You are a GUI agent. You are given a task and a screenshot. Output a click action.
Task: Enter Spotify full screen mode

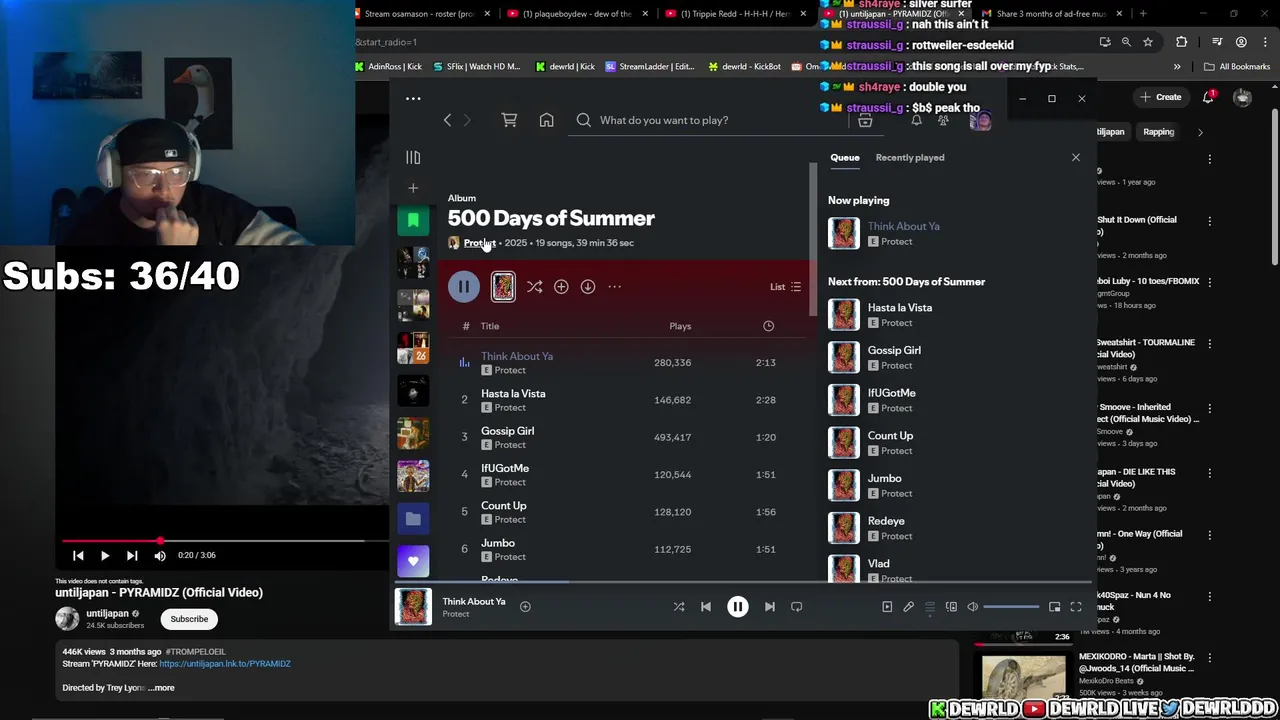(x=1076, y=606)
